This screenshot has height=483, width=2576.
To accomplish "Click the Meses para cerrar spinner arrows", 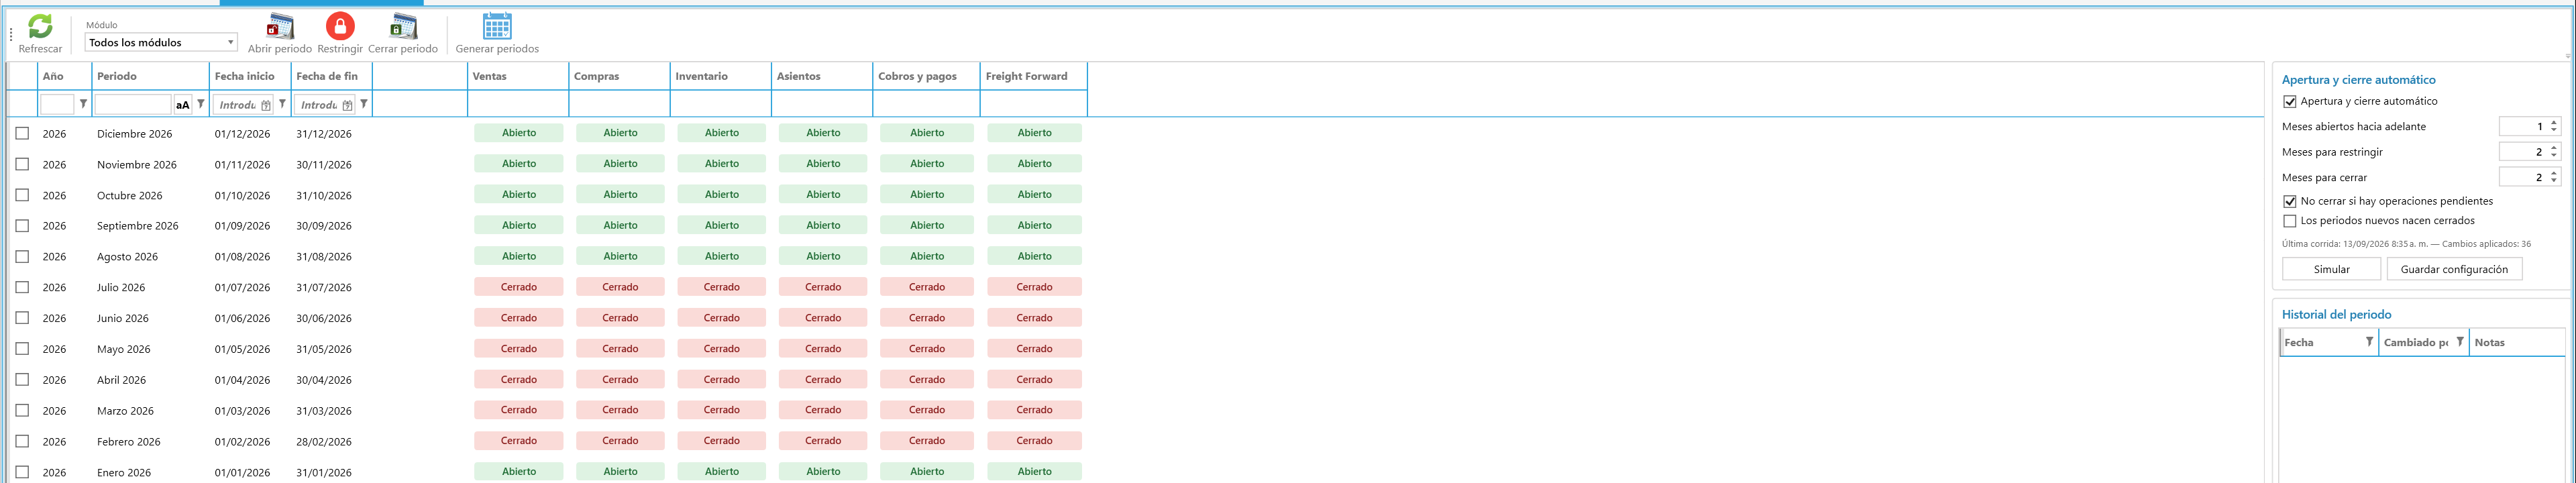I will click(2554, 177).
